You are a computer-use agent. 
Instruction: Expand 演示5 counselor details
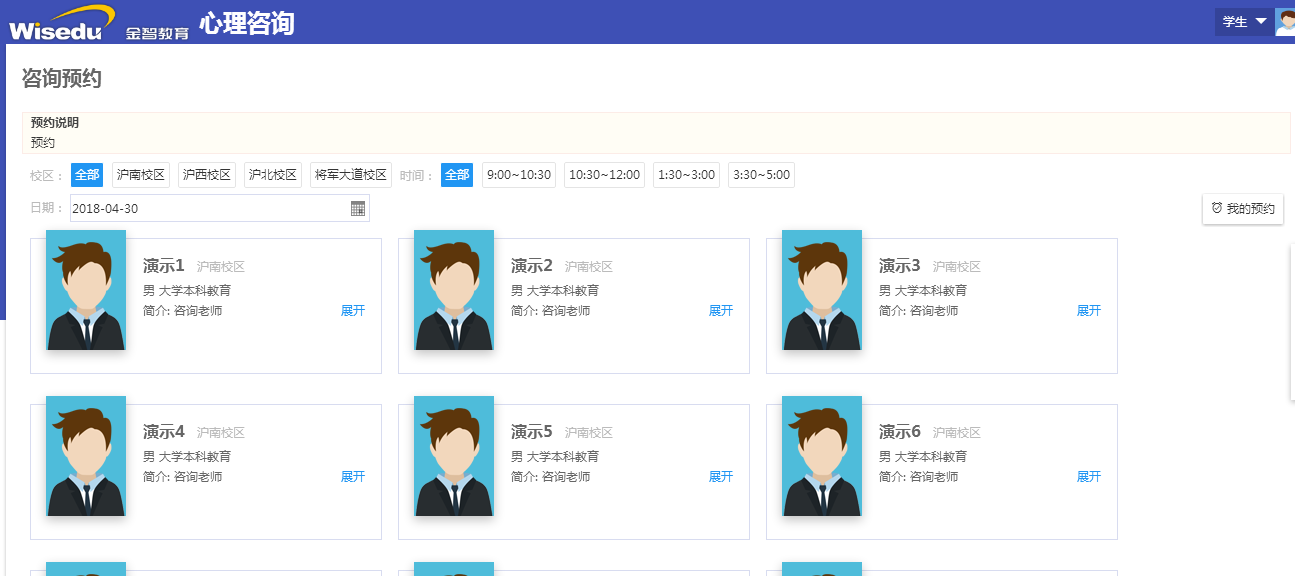tap(721, 477)
